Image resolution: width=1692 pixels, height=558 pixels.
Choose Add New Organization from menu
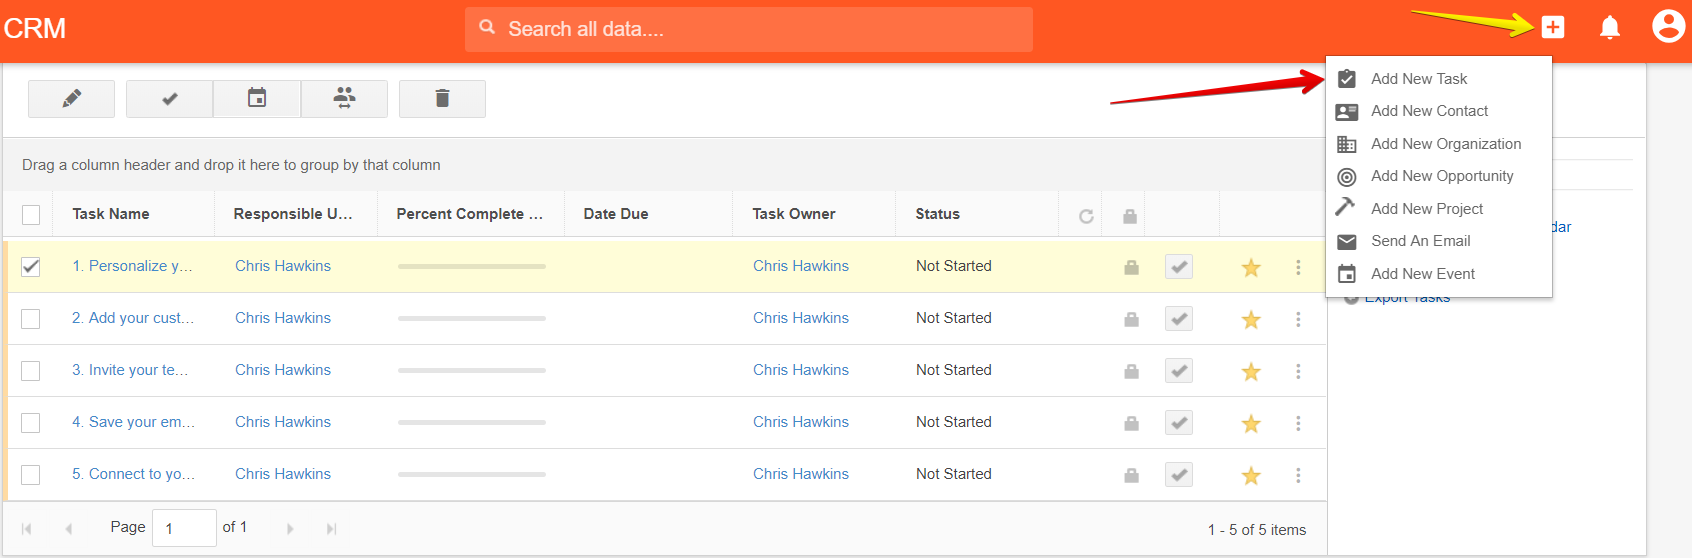pyautogui.click(x=1439, y=144)
